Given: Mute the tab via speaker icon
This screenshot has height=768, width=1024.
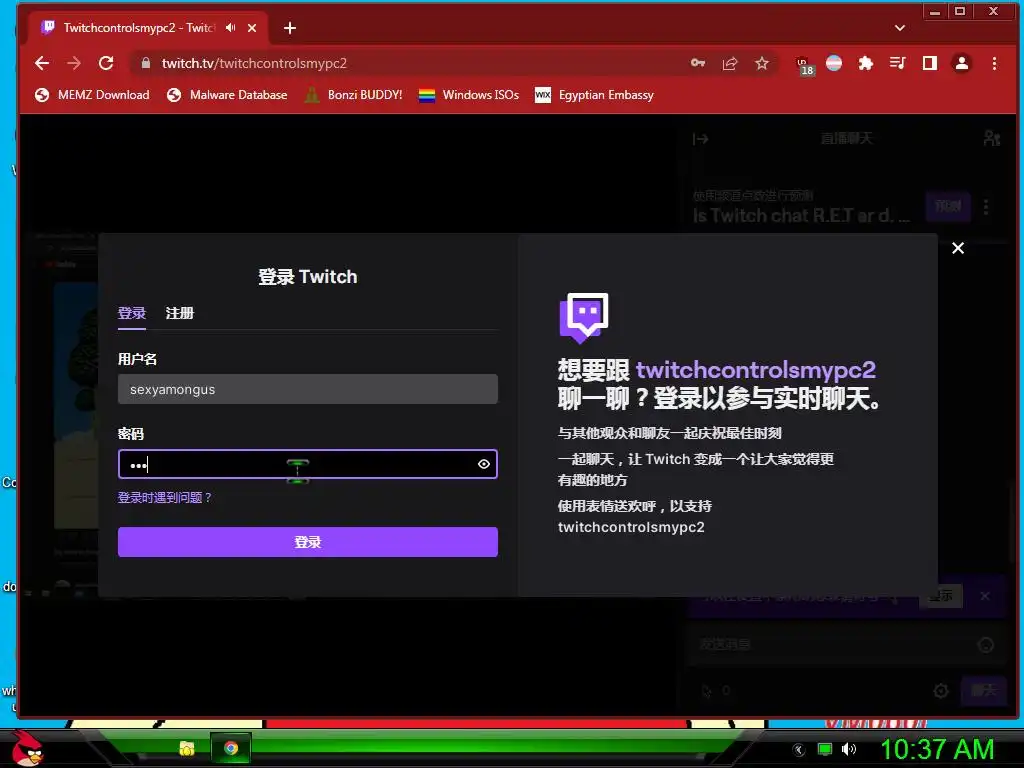Looking at the screenshot, I should (231, 28).
